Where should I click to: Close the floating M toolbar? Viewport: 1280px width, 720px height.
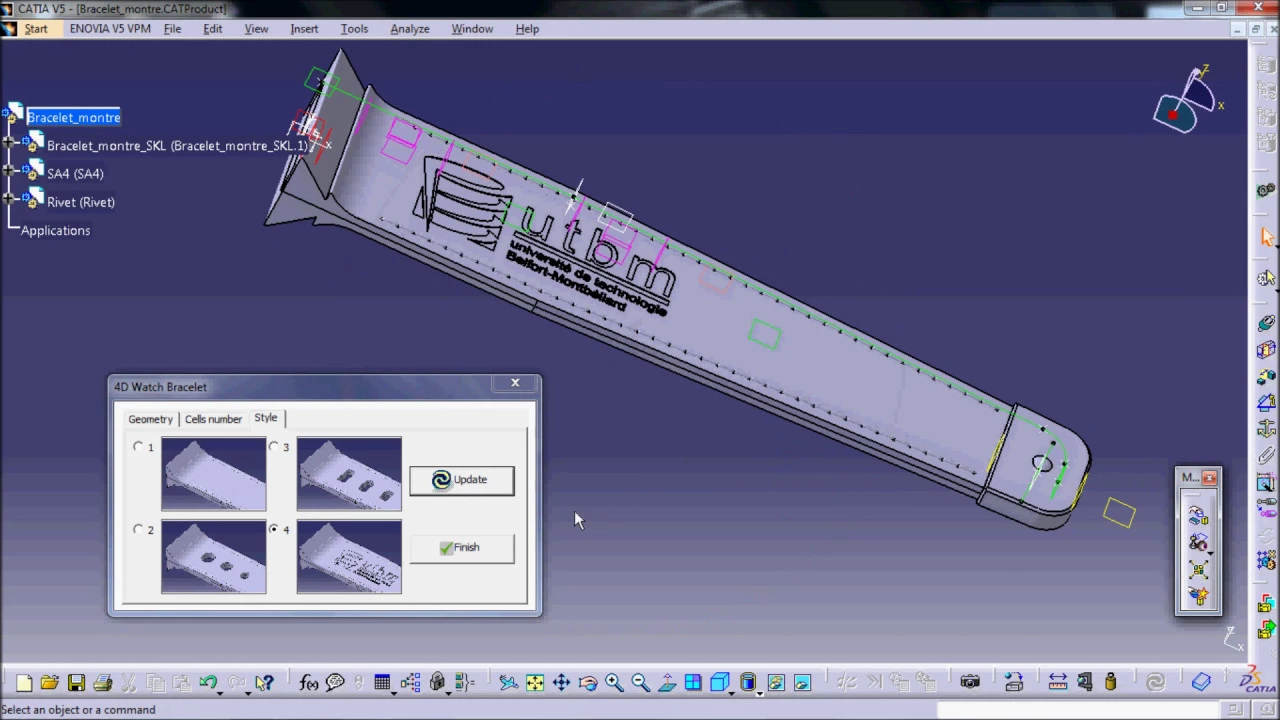click(x=1210, y=478)
